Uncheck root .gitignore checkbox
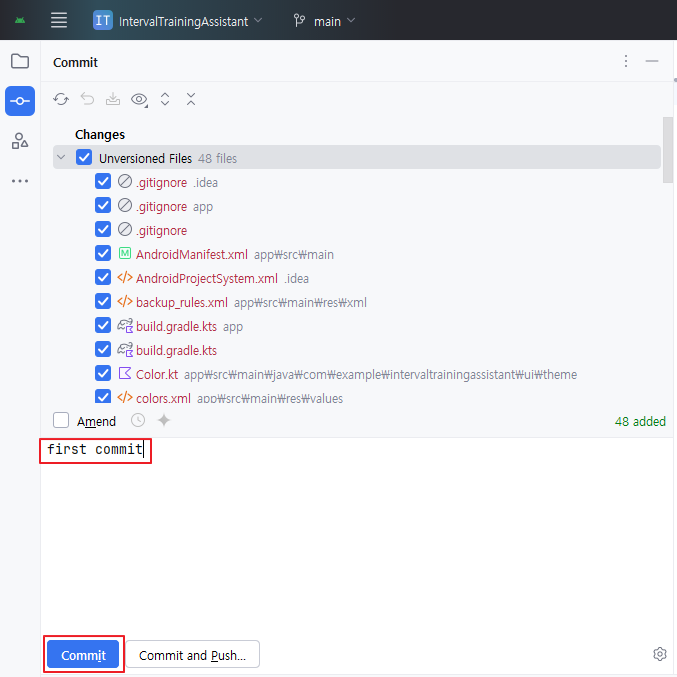 [103, 230]
